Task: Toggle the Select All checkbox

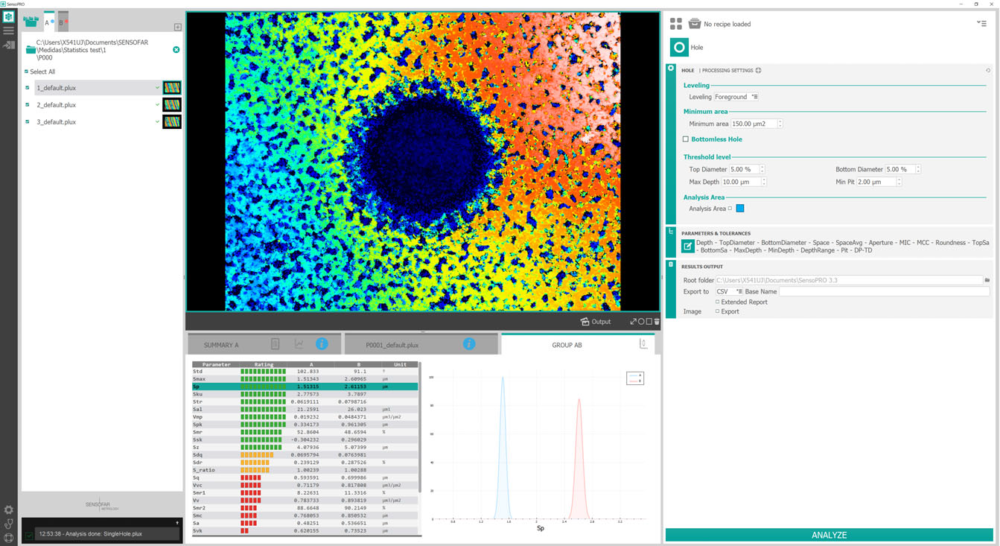Action: pyautogui.click(x=27, y=72)
